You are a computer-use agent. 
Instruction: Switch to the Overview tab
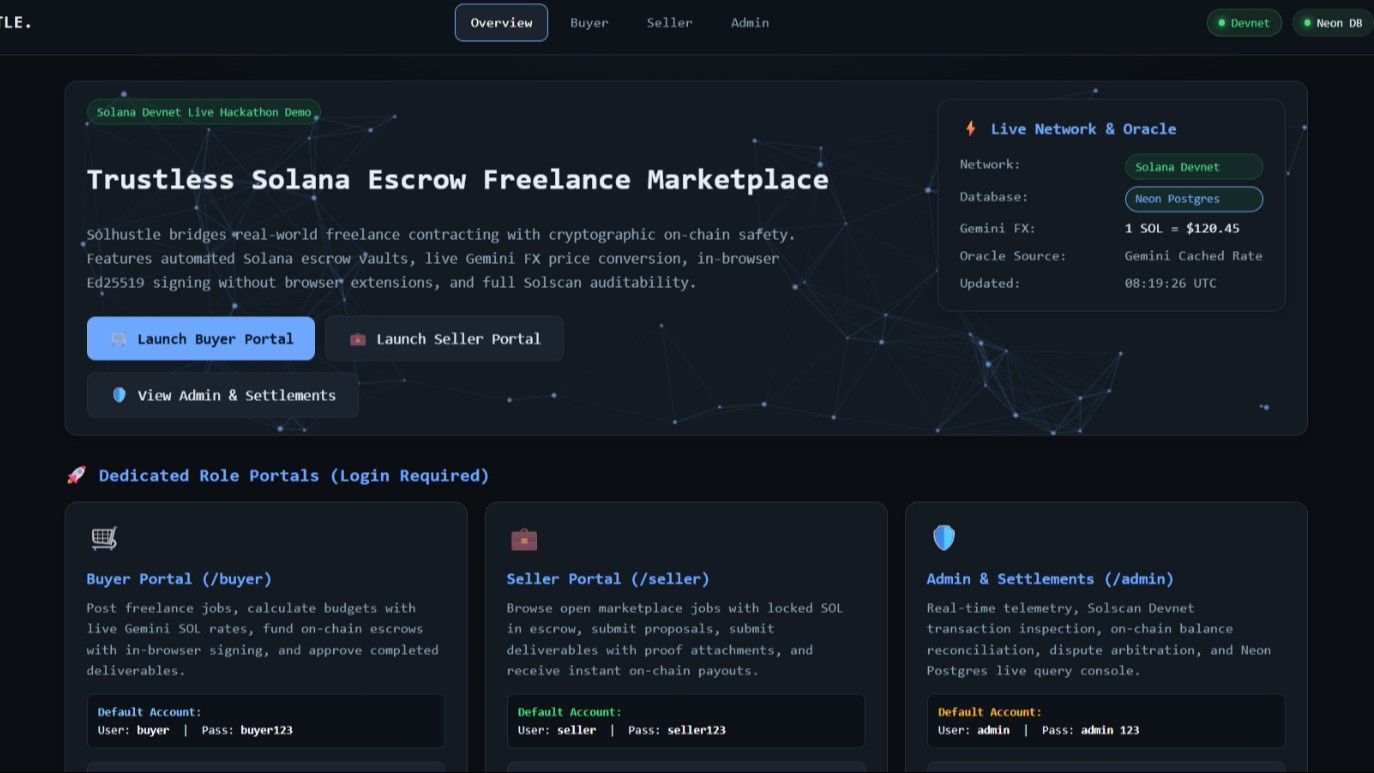501,23
